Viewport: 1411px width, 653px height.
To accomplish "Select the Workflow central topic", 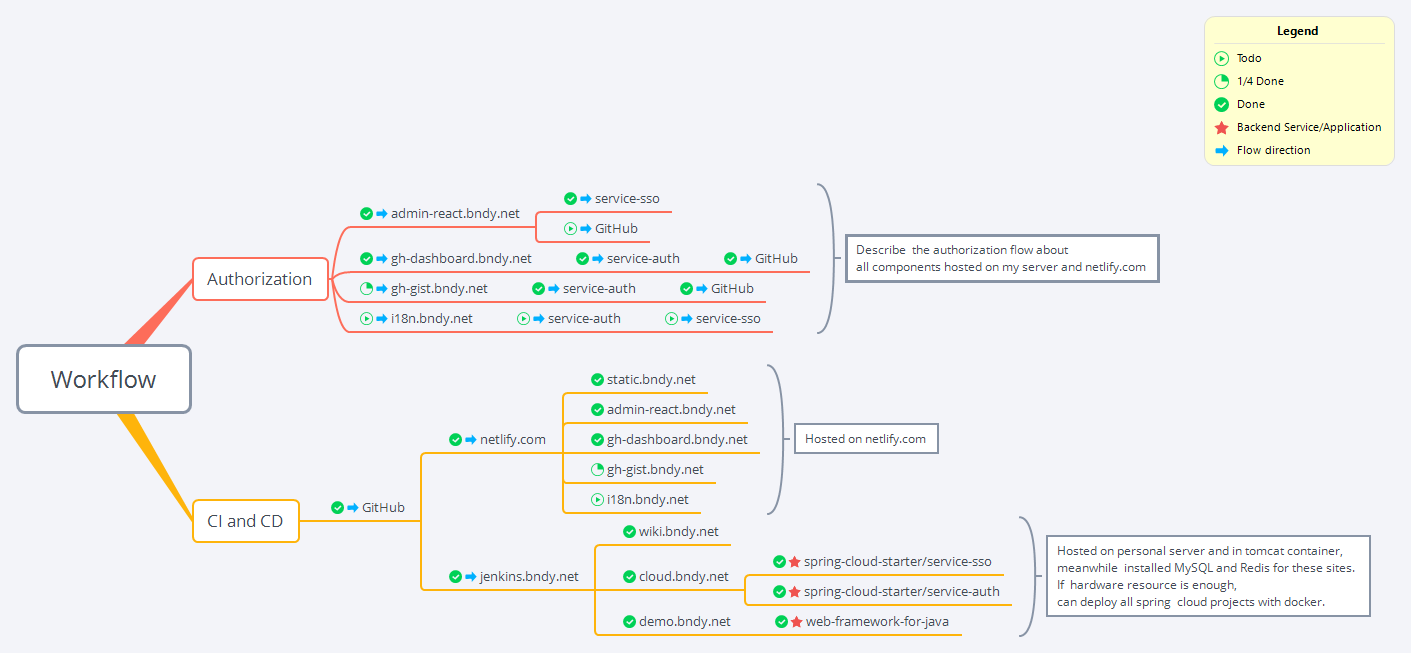I will [x=104, y=379].
